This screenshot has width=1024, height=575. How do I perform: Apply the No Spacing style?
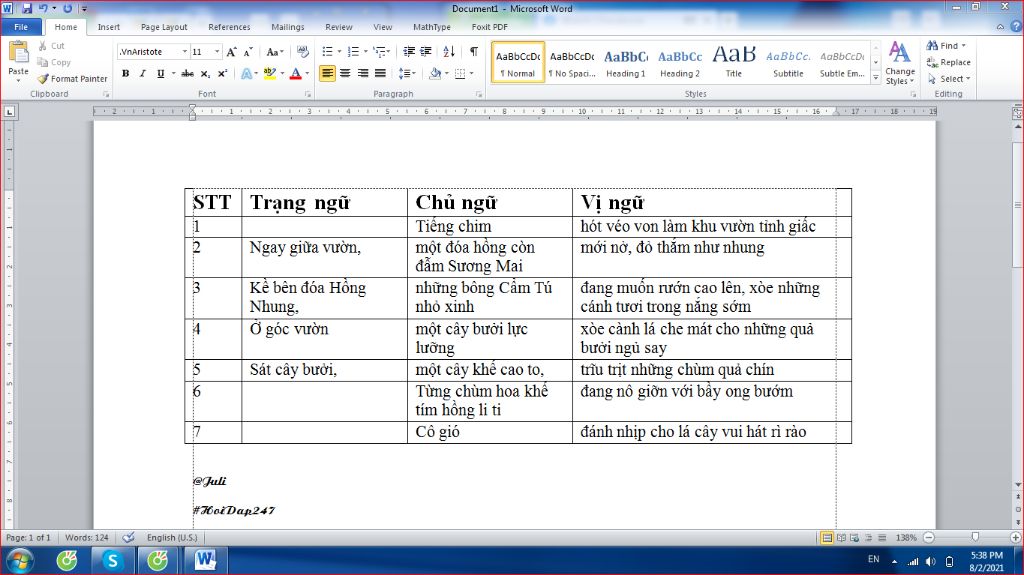pyautogui.click(x=571, y=63)
